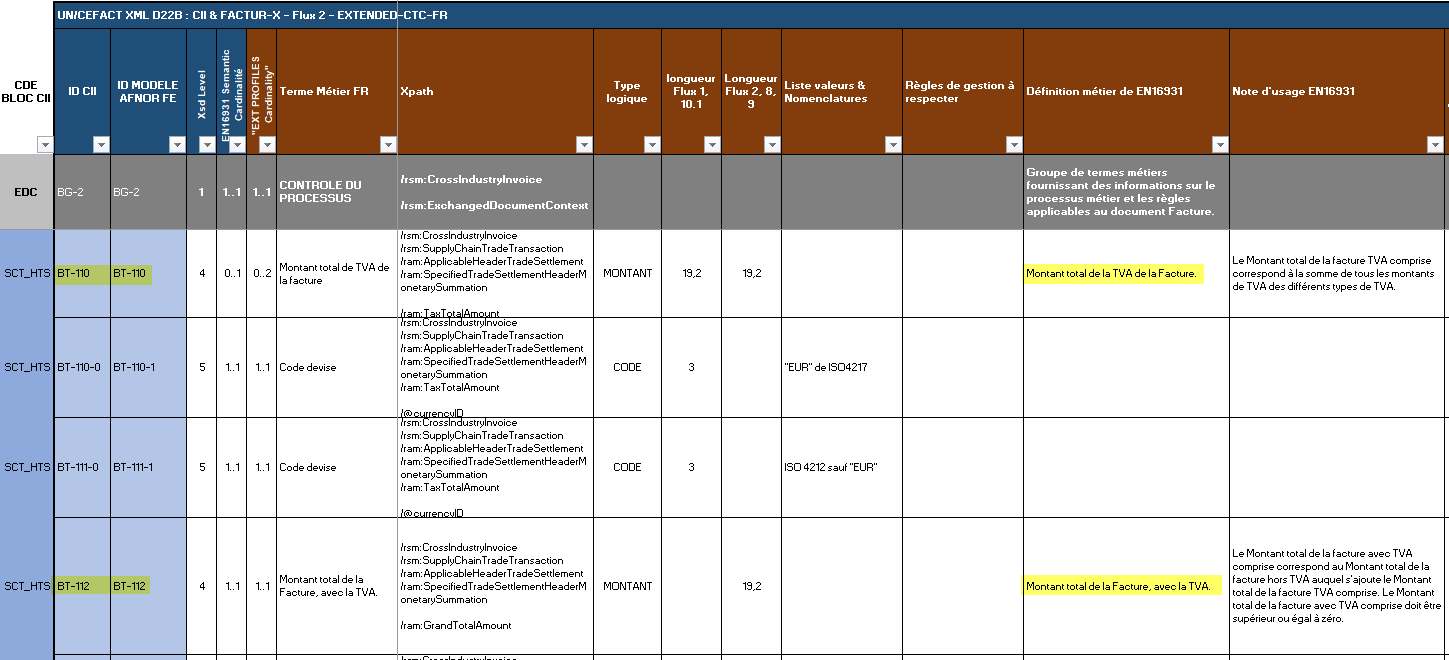Select BG-2 in the ID MODELE AFNOR FE column
This screenshot has width=1449, height=660.
click(x=148, y=192)
